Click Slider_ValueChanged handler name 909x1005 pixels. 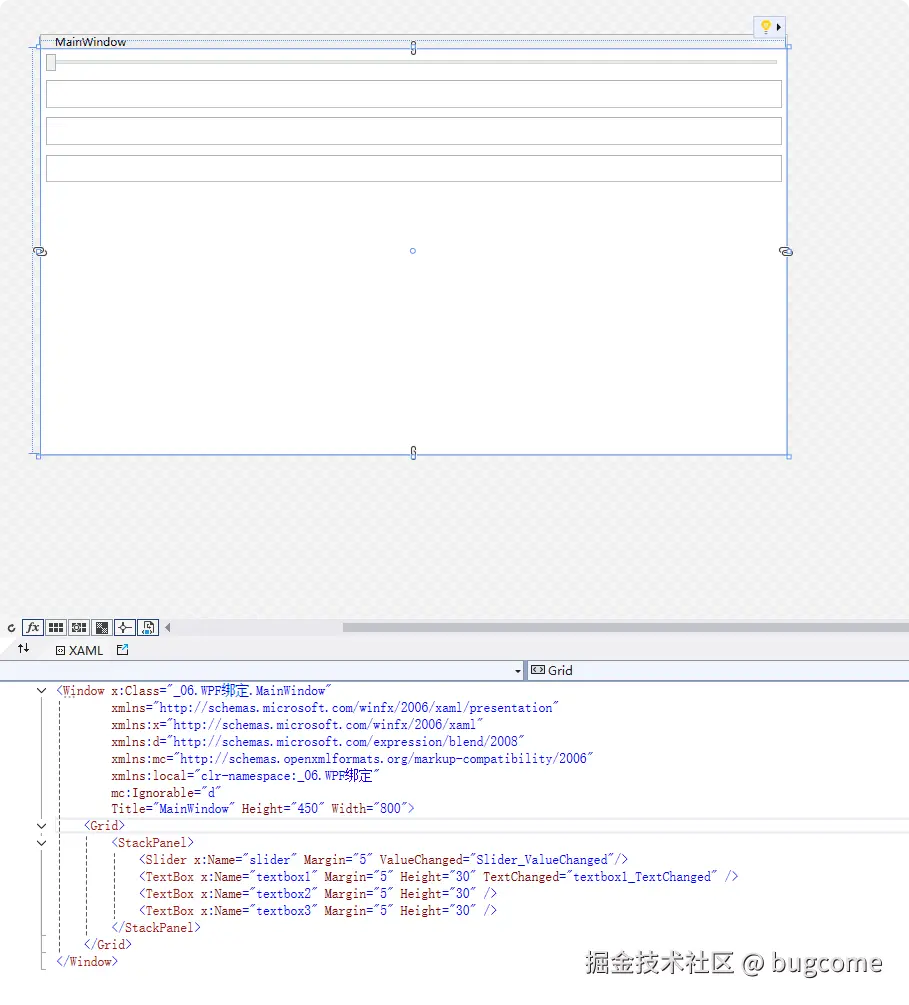pyautogui.click(x=542, y=860)
